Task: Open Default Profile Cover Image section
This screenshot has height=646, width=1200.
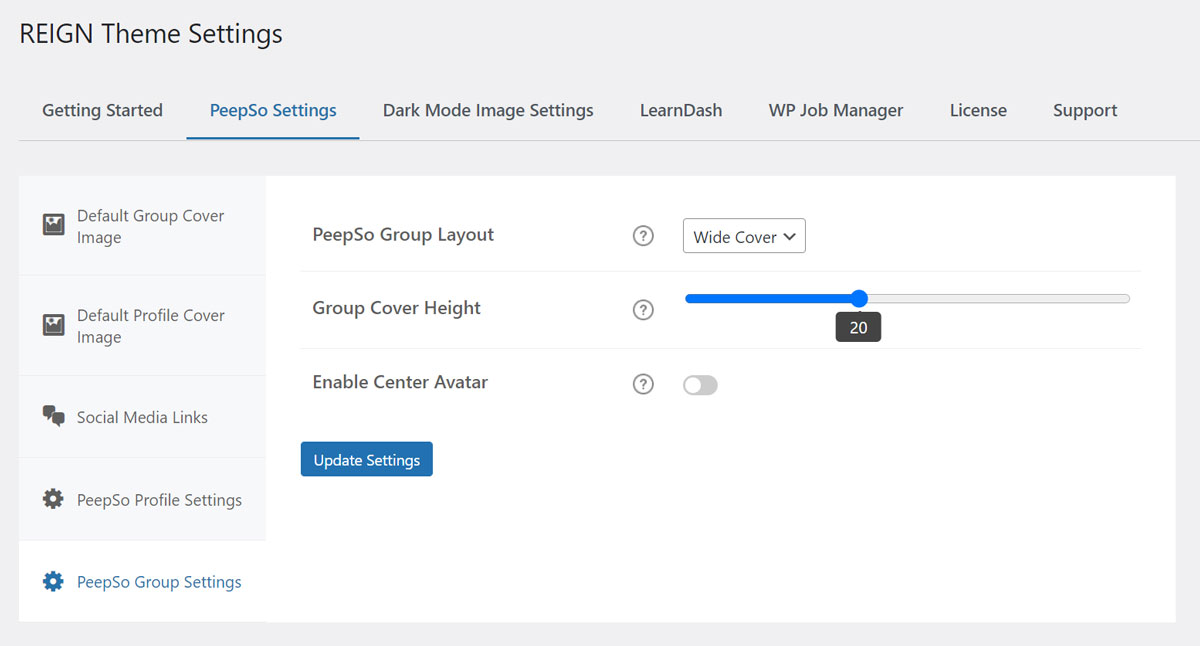Action: (142, 326)
